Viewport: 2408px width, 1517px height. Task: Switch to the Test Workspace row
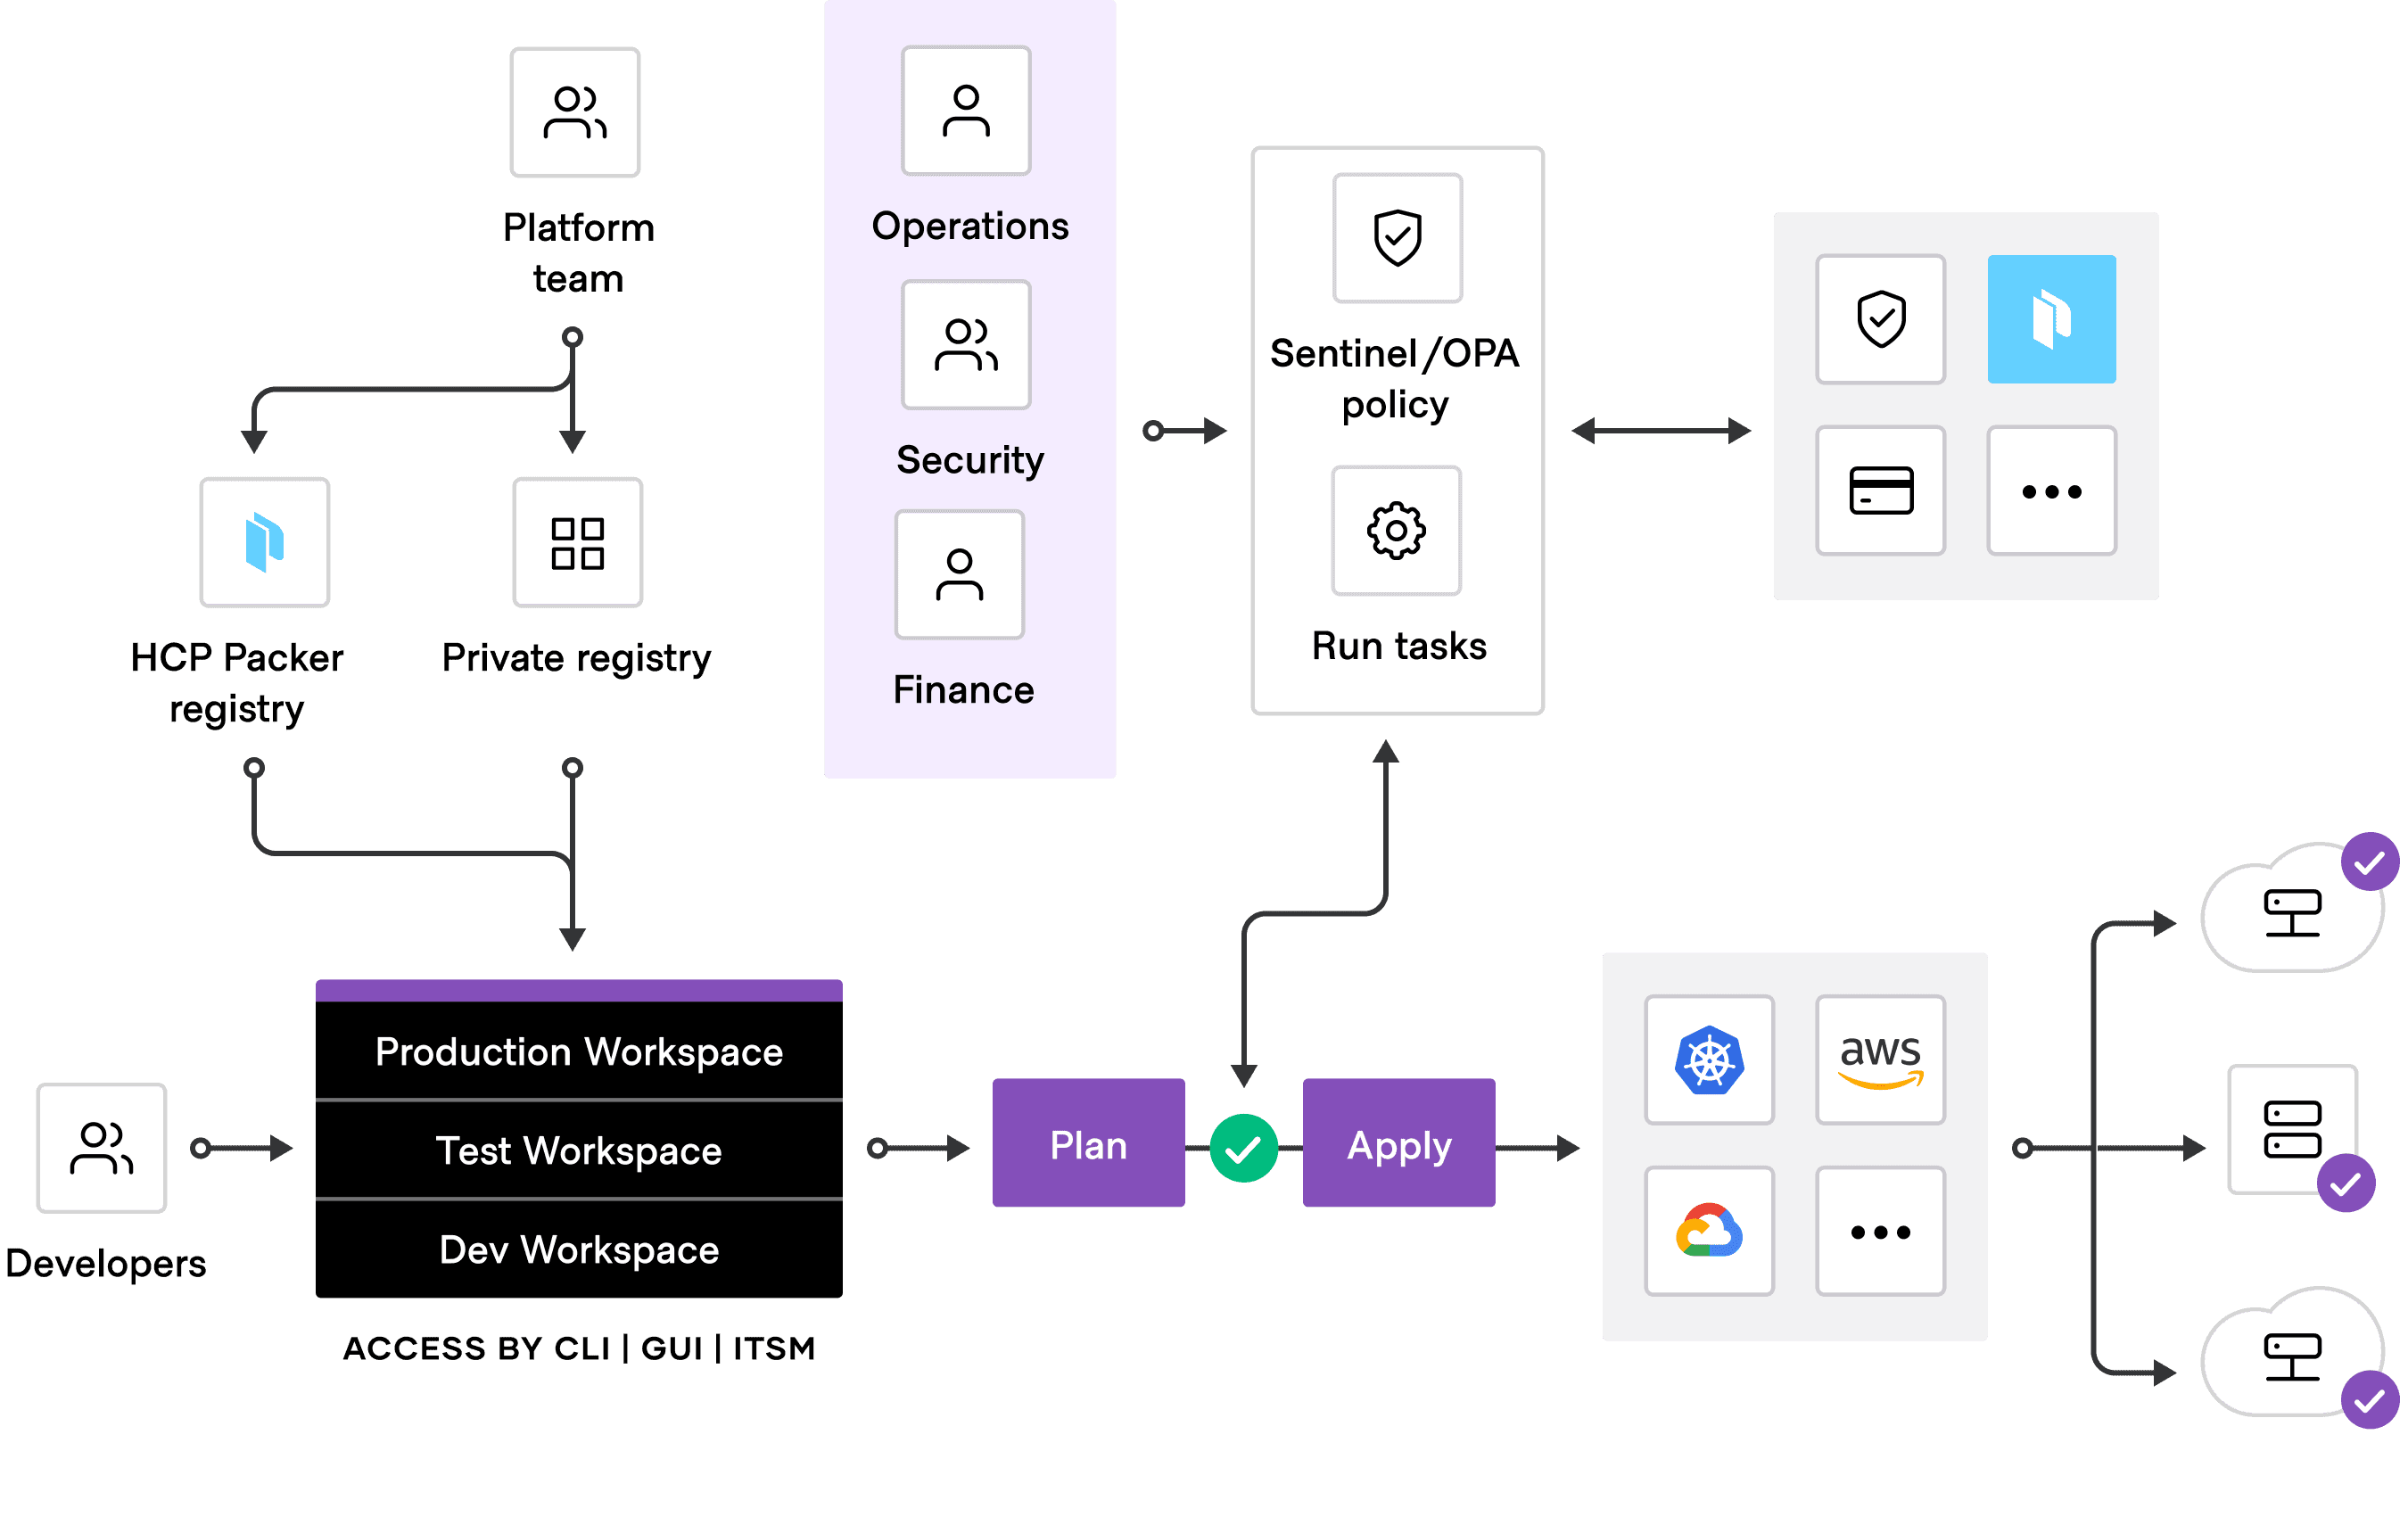click(x=579, y=1151)
